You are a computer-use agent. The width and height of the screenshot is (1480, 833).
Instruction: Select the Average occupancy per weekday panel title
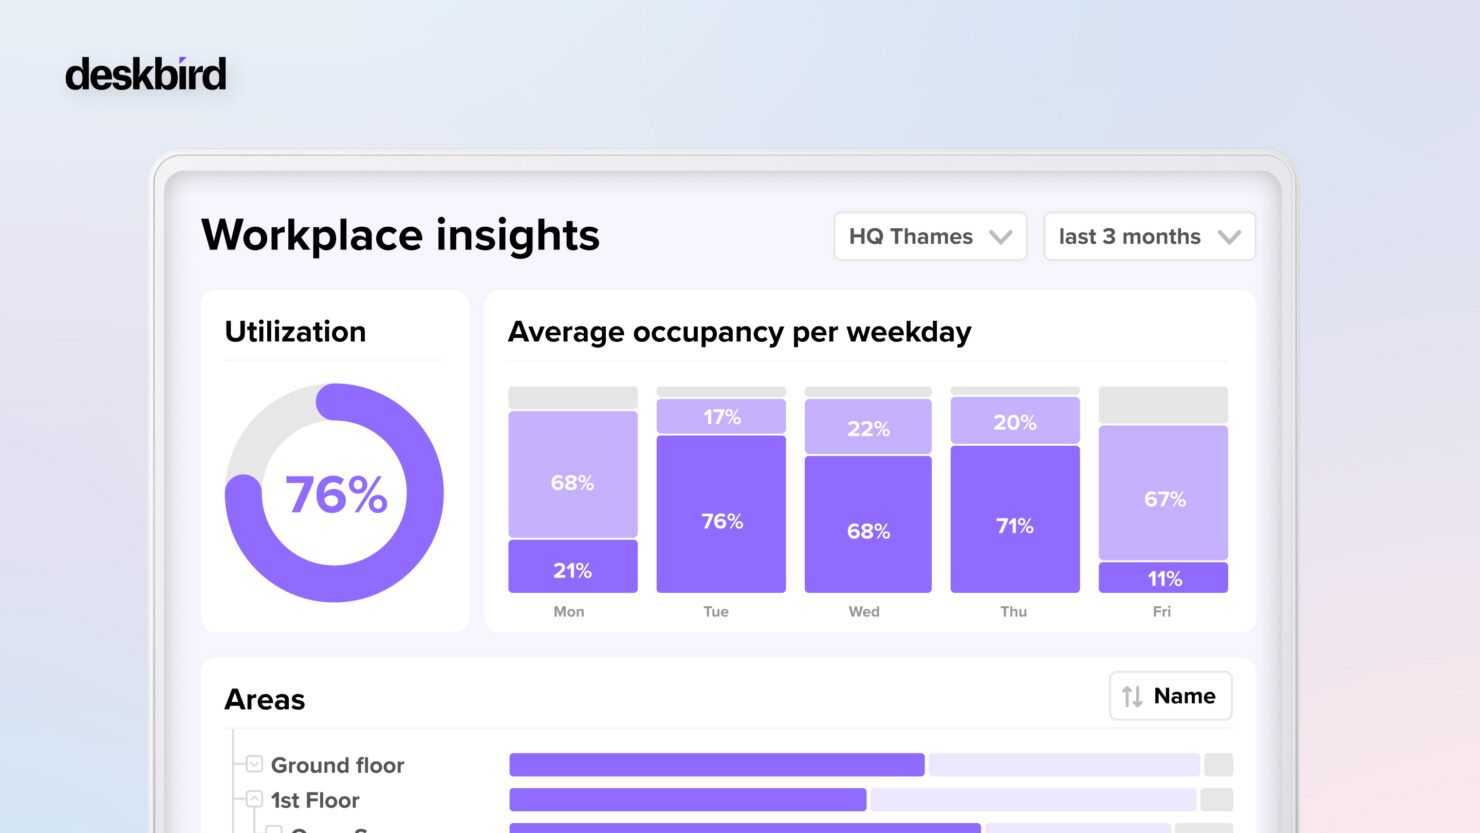pyautogui.click(x=740, y=331)
